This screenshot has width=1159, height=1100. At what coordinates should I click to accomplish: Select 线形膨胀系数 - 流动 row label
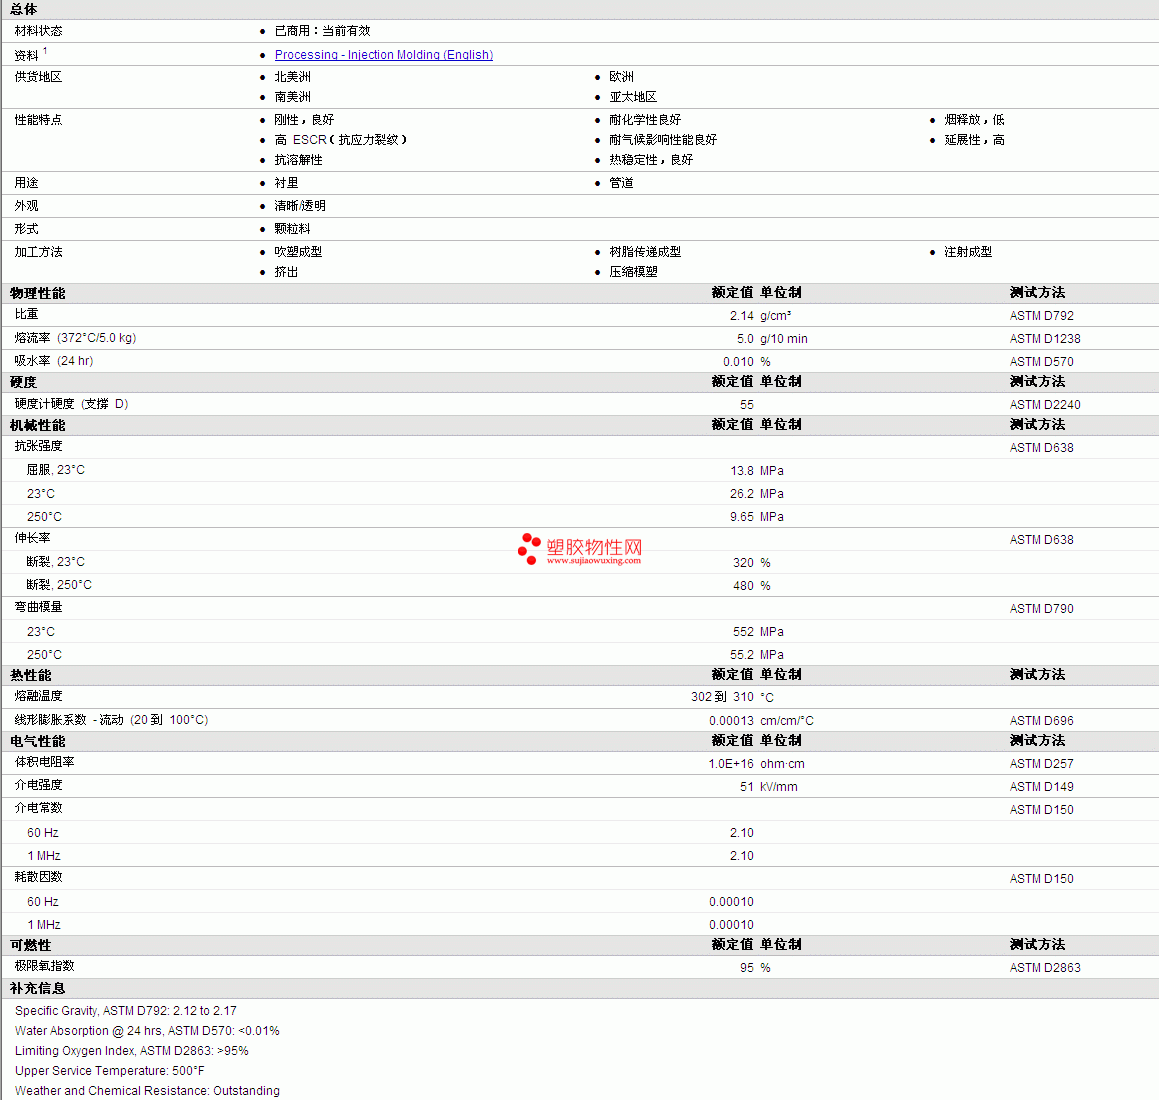click(x=112, y=720)
